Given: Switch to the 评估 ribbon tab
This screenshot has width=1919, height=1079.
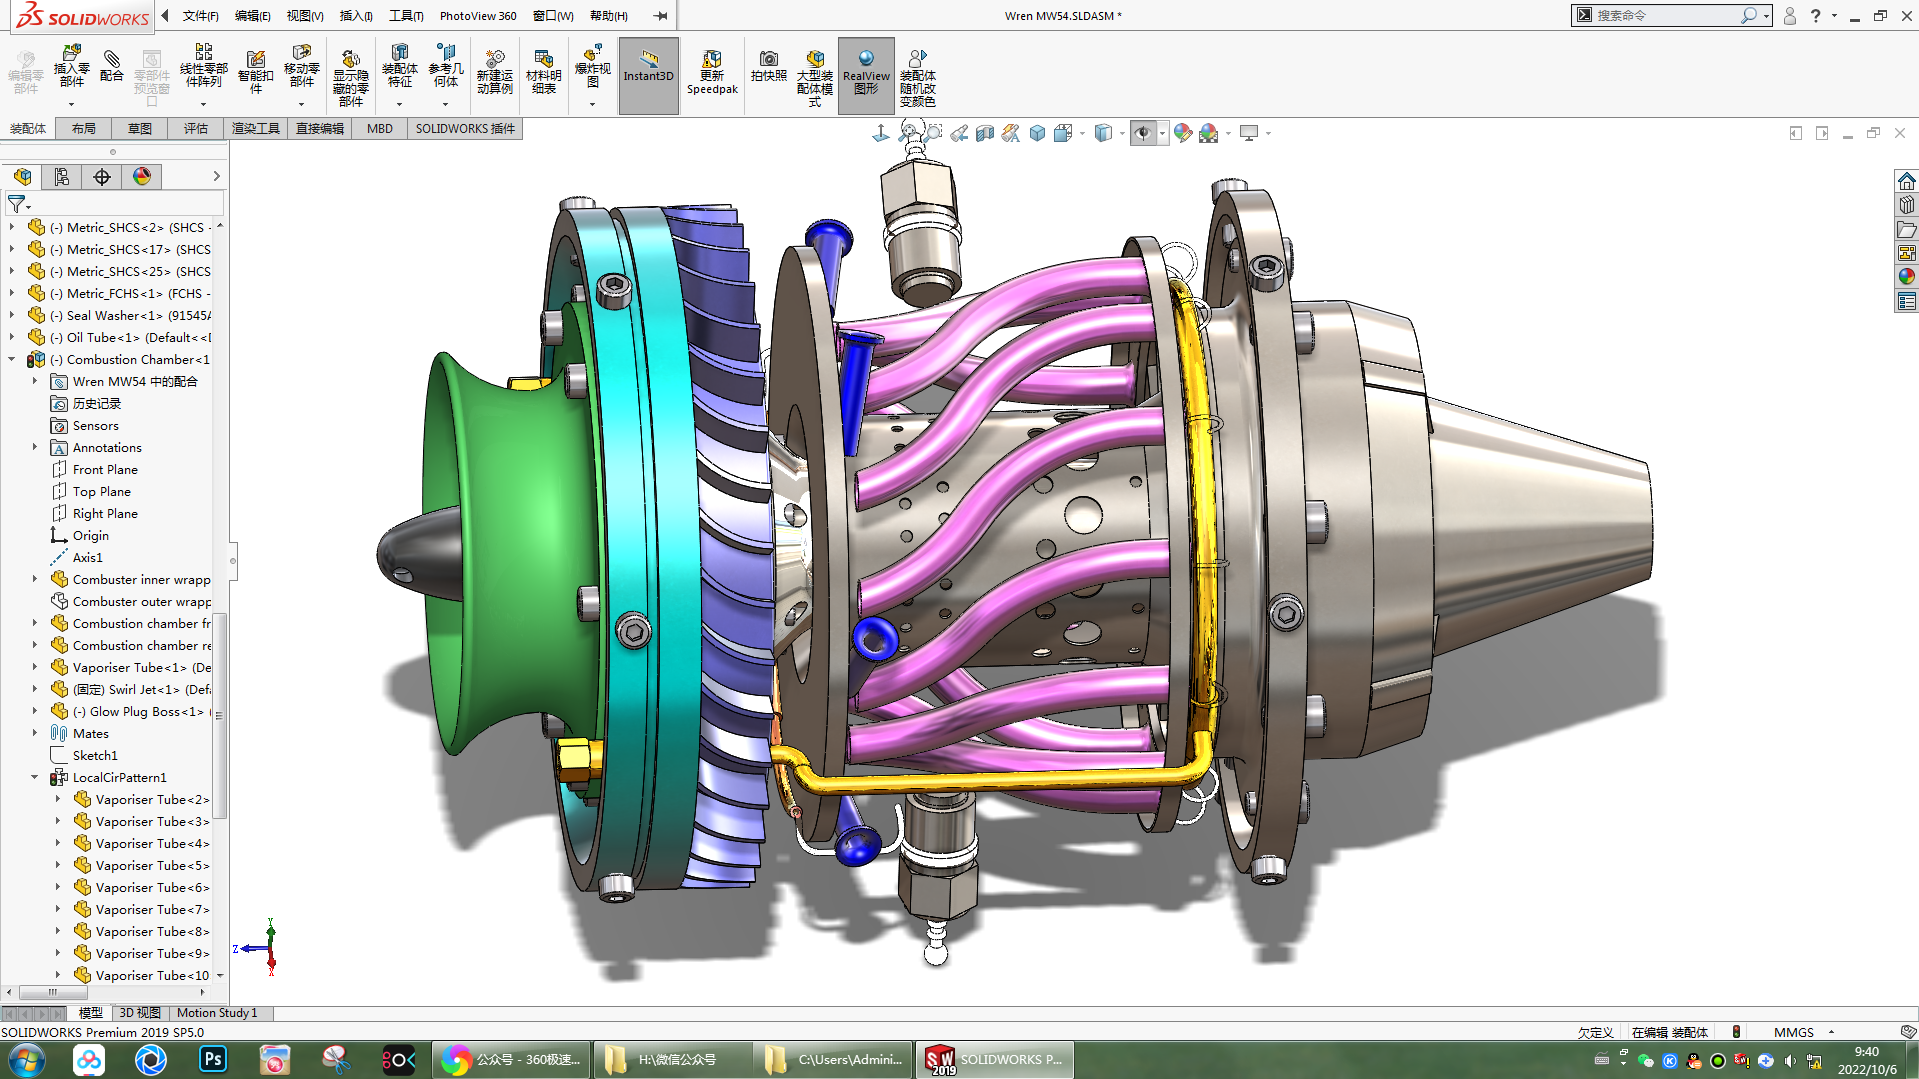Looking at the screenshot, I should [x=195, y=128].
